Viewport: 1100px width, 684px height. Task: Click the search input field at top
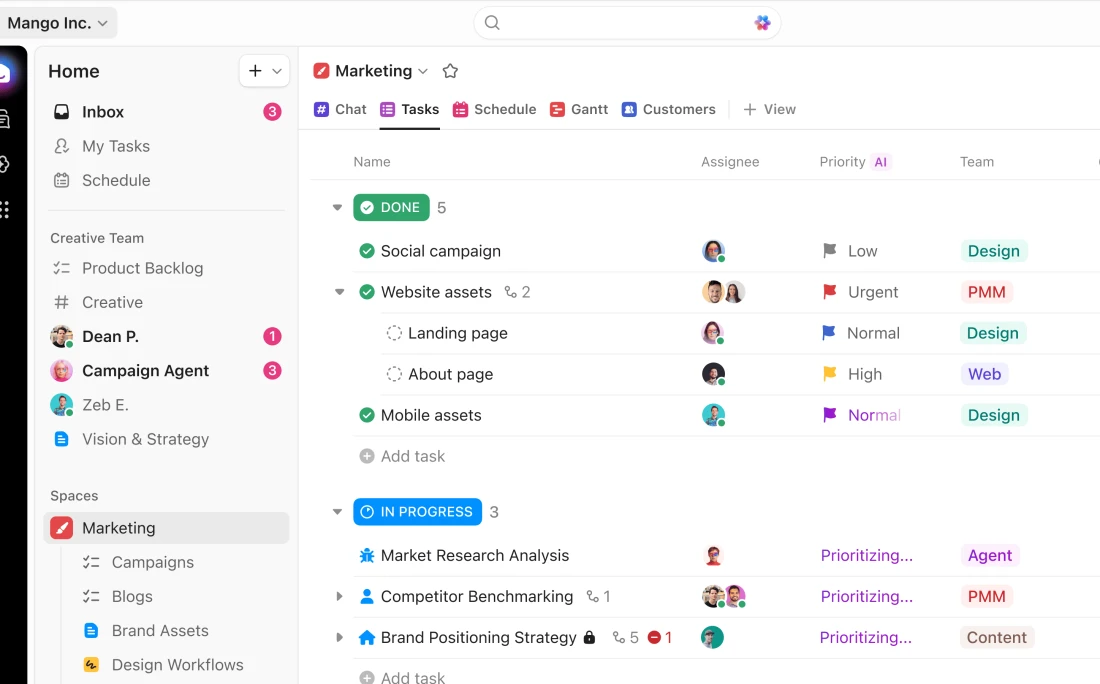pyautogui.click(x=620, y=23)
